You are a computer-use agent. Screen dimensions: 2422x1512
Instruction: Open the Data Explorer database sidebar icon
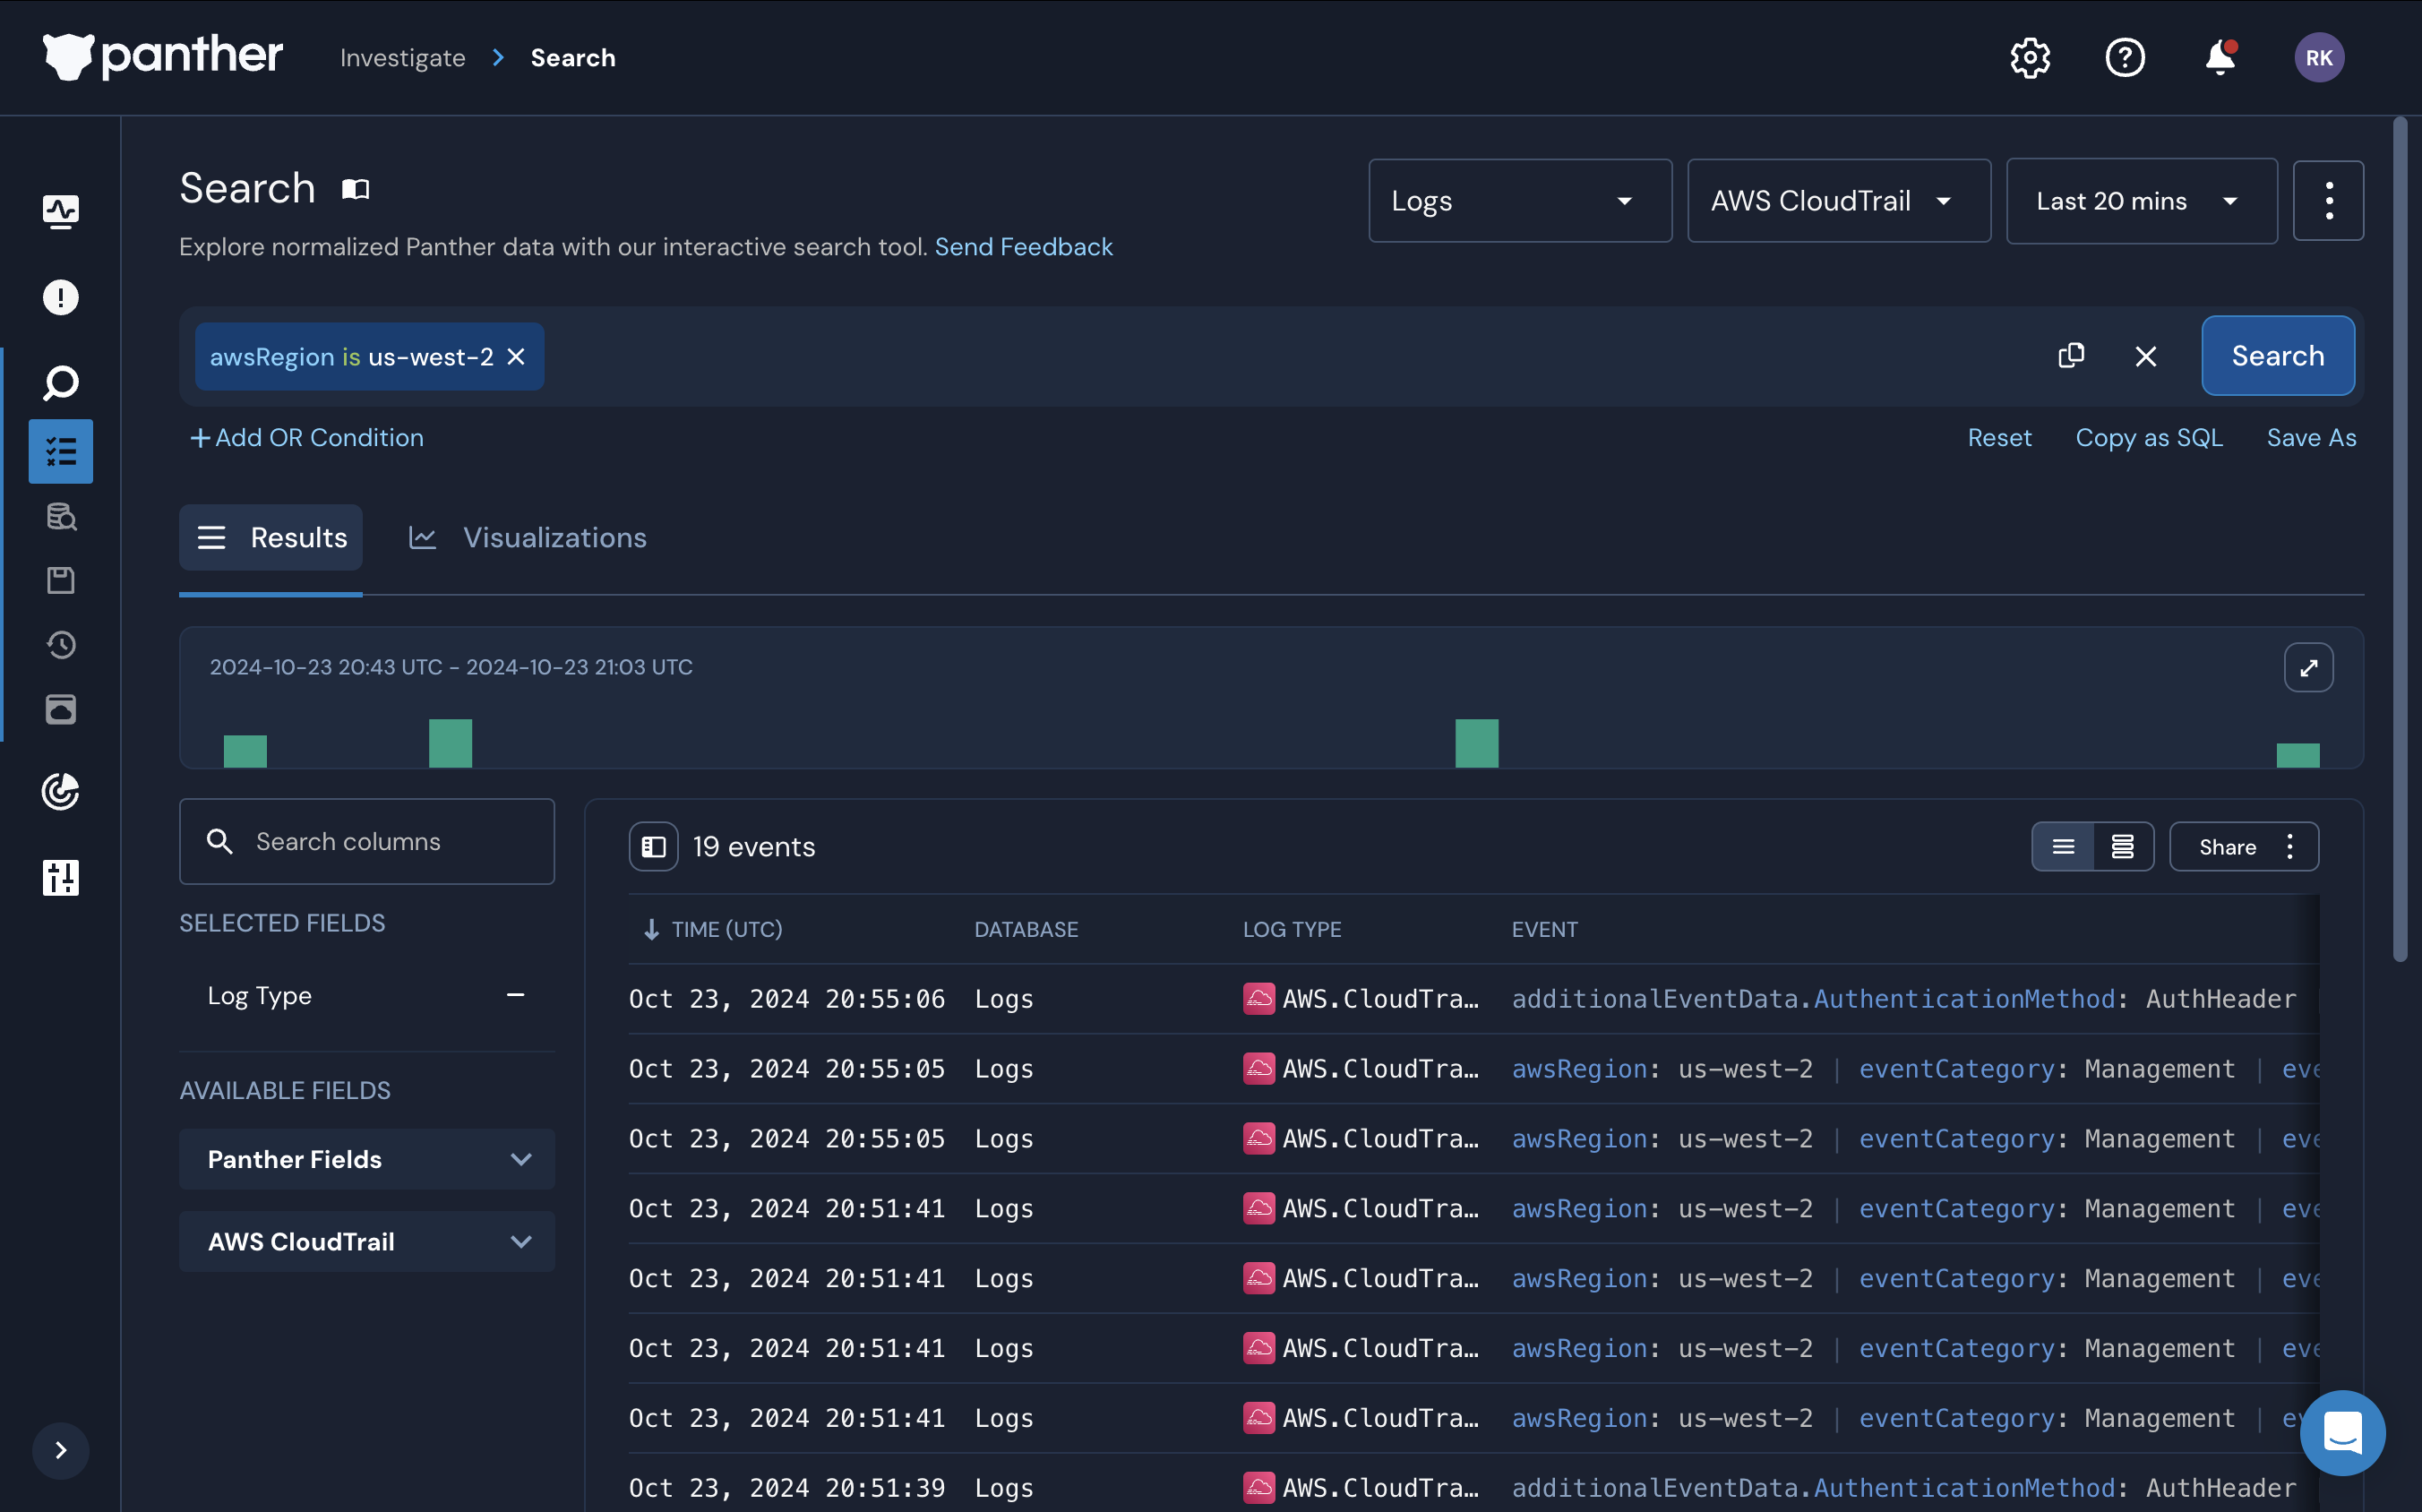61,516
